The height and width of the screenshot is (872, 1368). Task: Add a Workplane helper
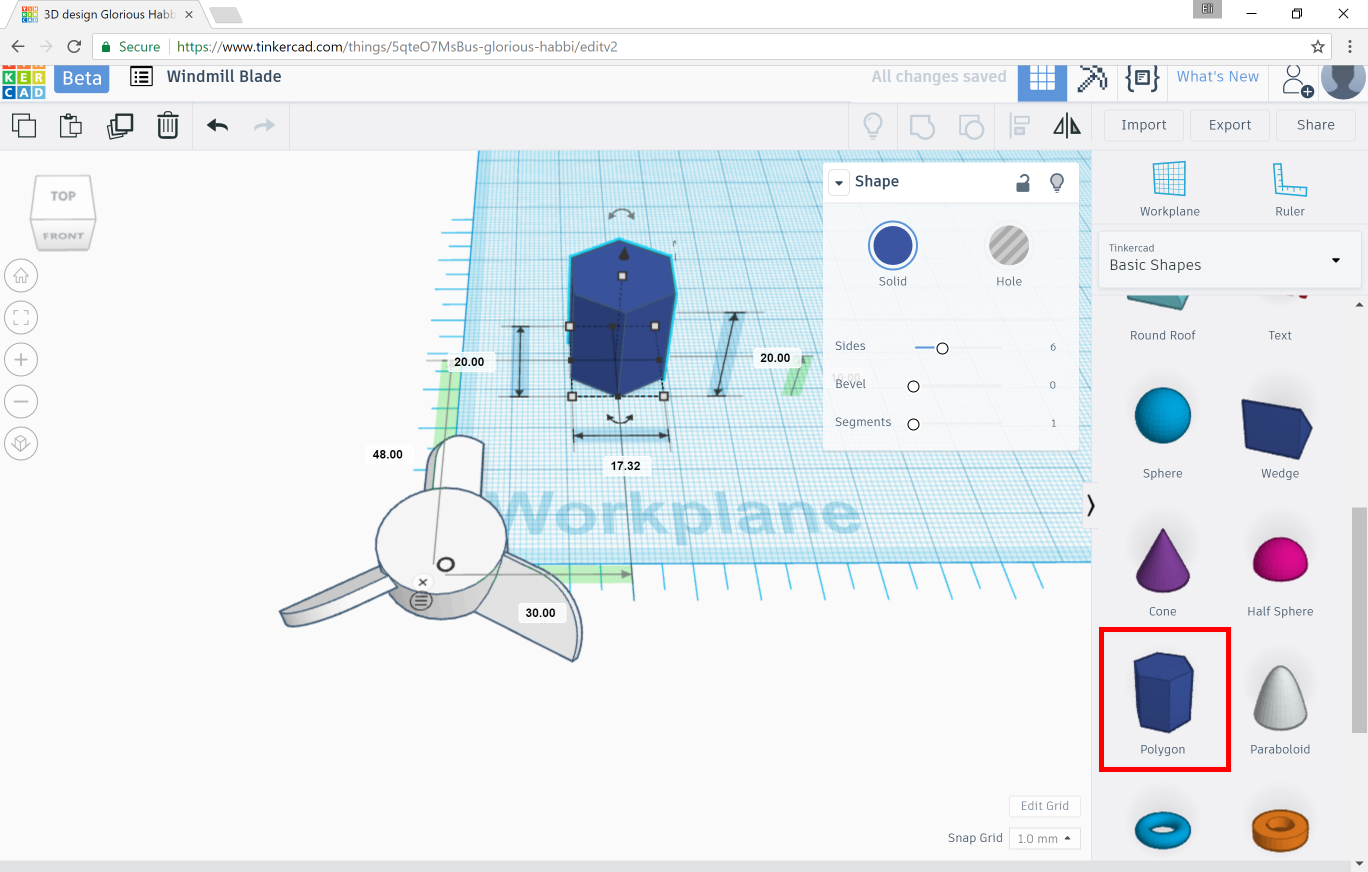coord(1169,185)
